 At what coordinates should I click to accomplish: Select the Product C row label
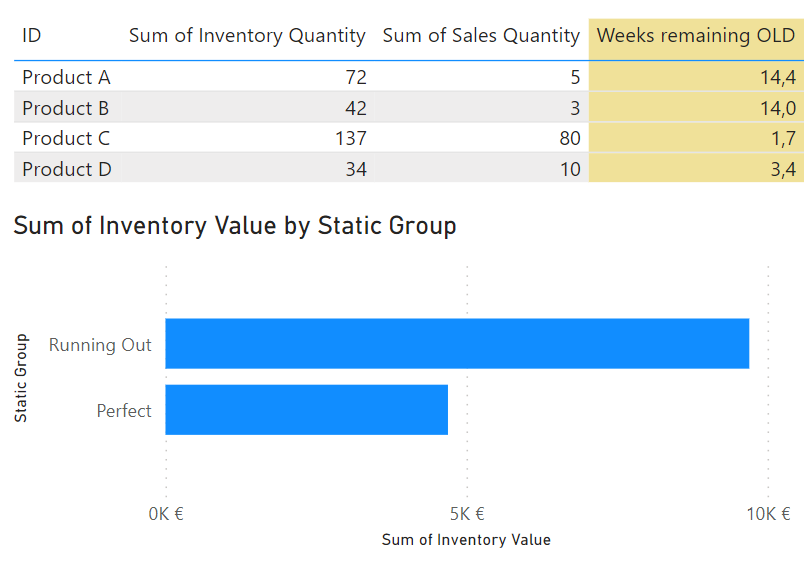pos(66,138)
